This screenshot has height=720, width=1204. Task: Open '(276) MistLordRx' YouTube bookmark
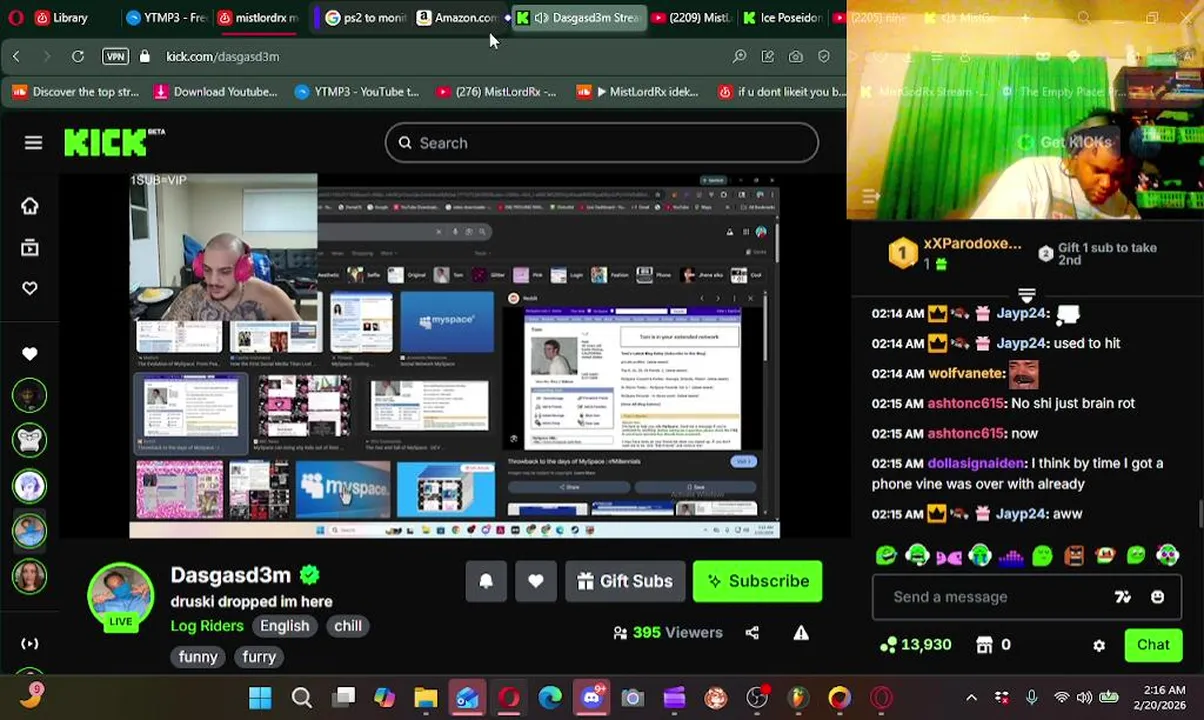tap(496, 92)
